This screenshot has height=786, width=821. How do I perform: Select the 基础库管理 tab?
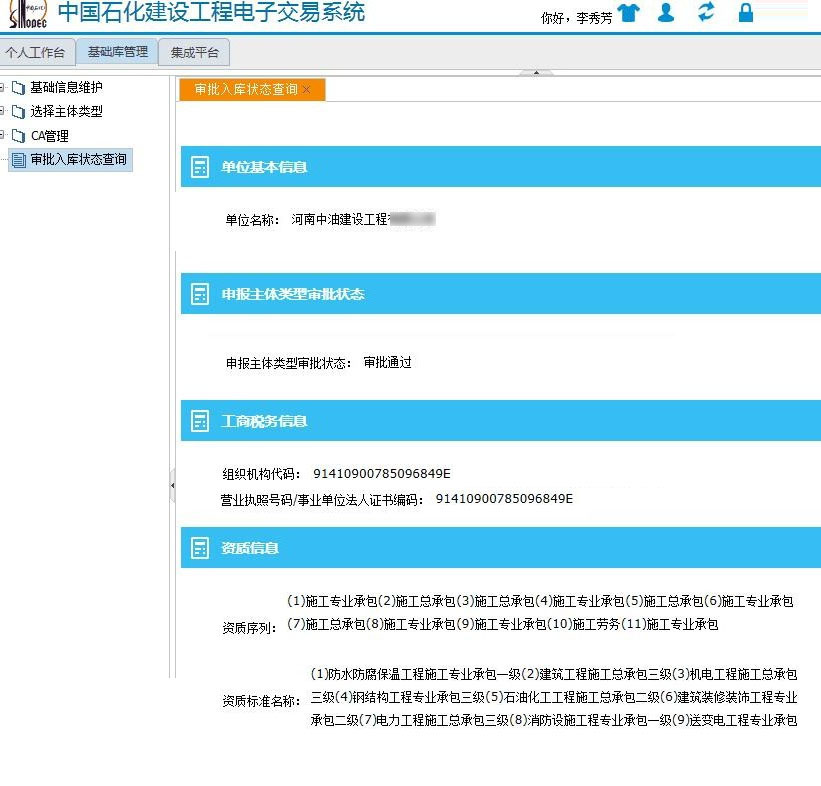(x=117, y=52)
